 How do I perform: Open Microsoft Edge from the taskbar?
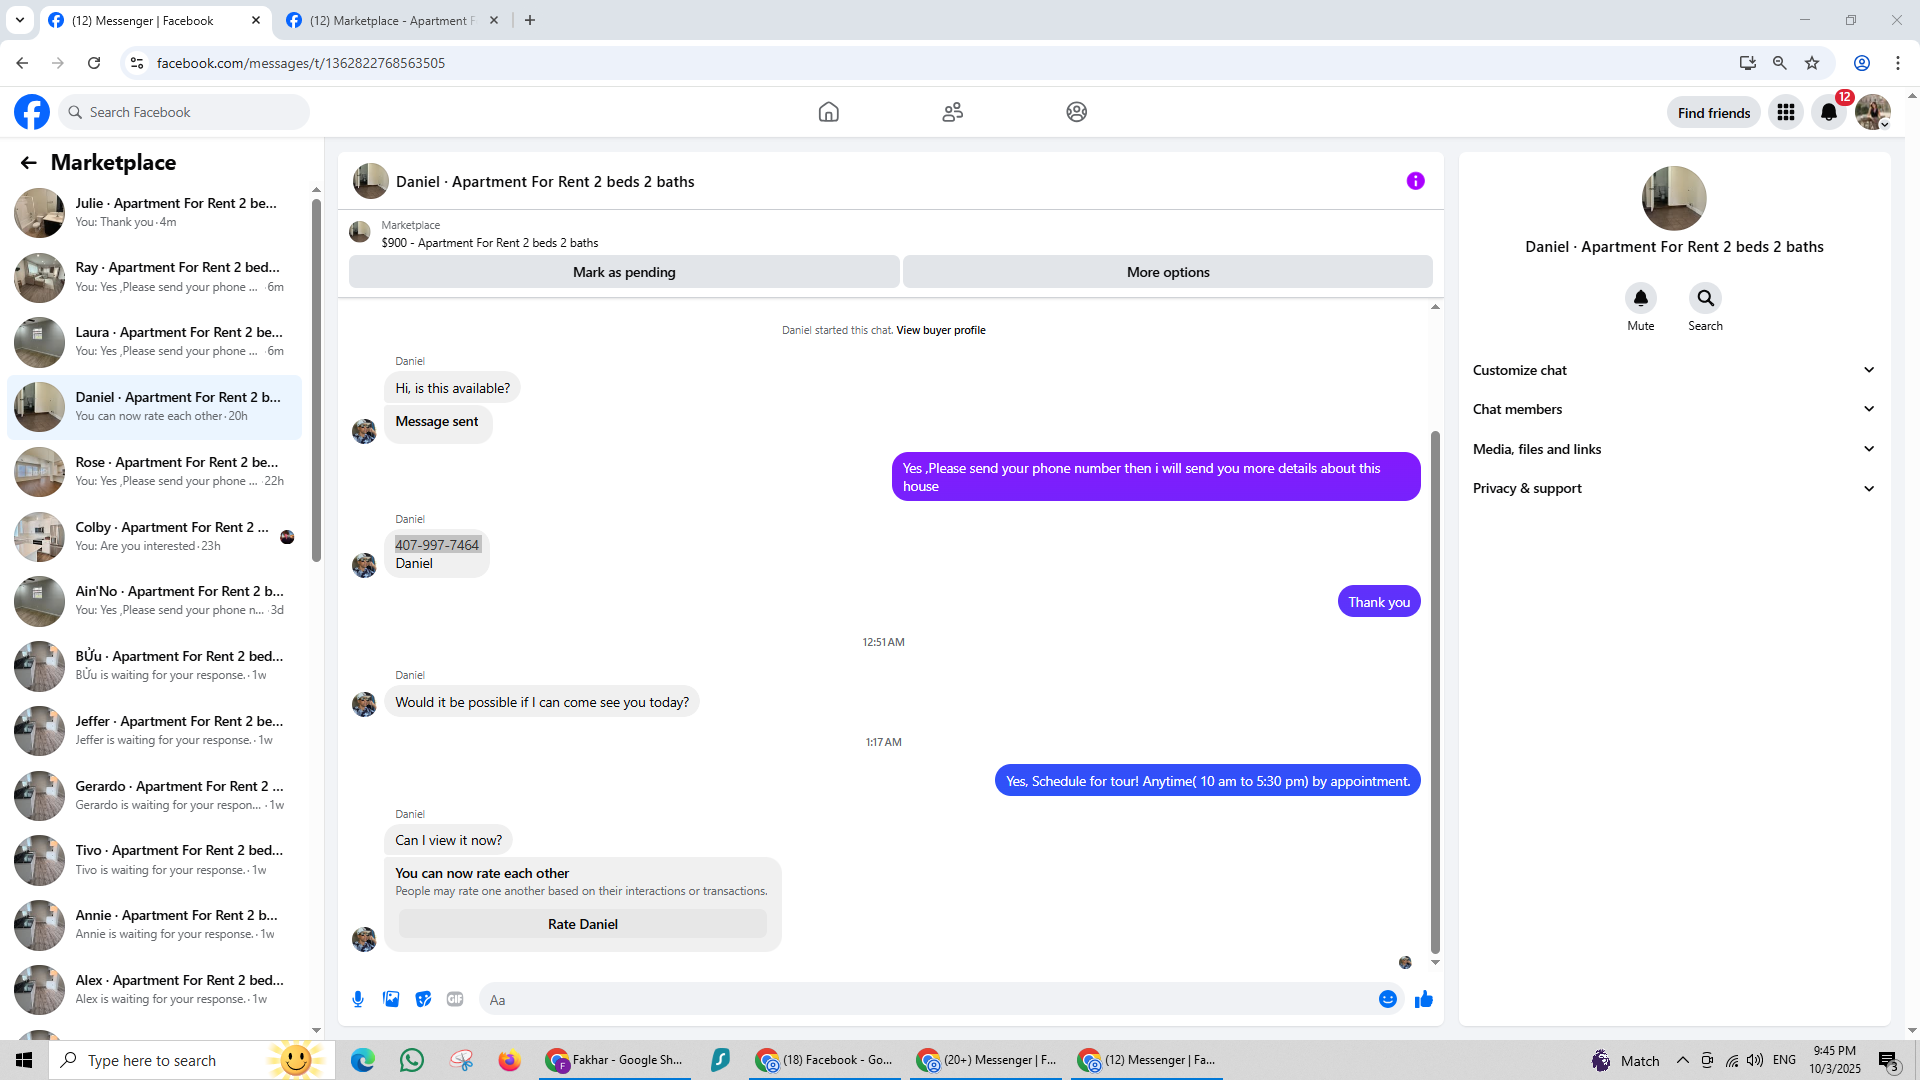(362, 1060)
